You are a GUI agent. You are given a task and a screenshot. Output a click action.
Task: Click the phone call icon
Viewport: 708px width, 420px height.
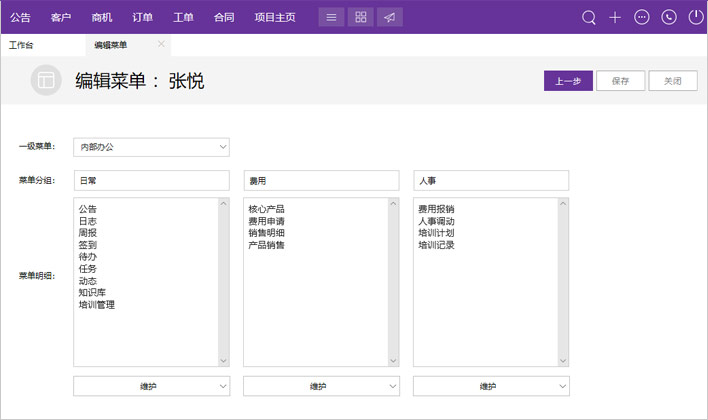coord(669,17)
